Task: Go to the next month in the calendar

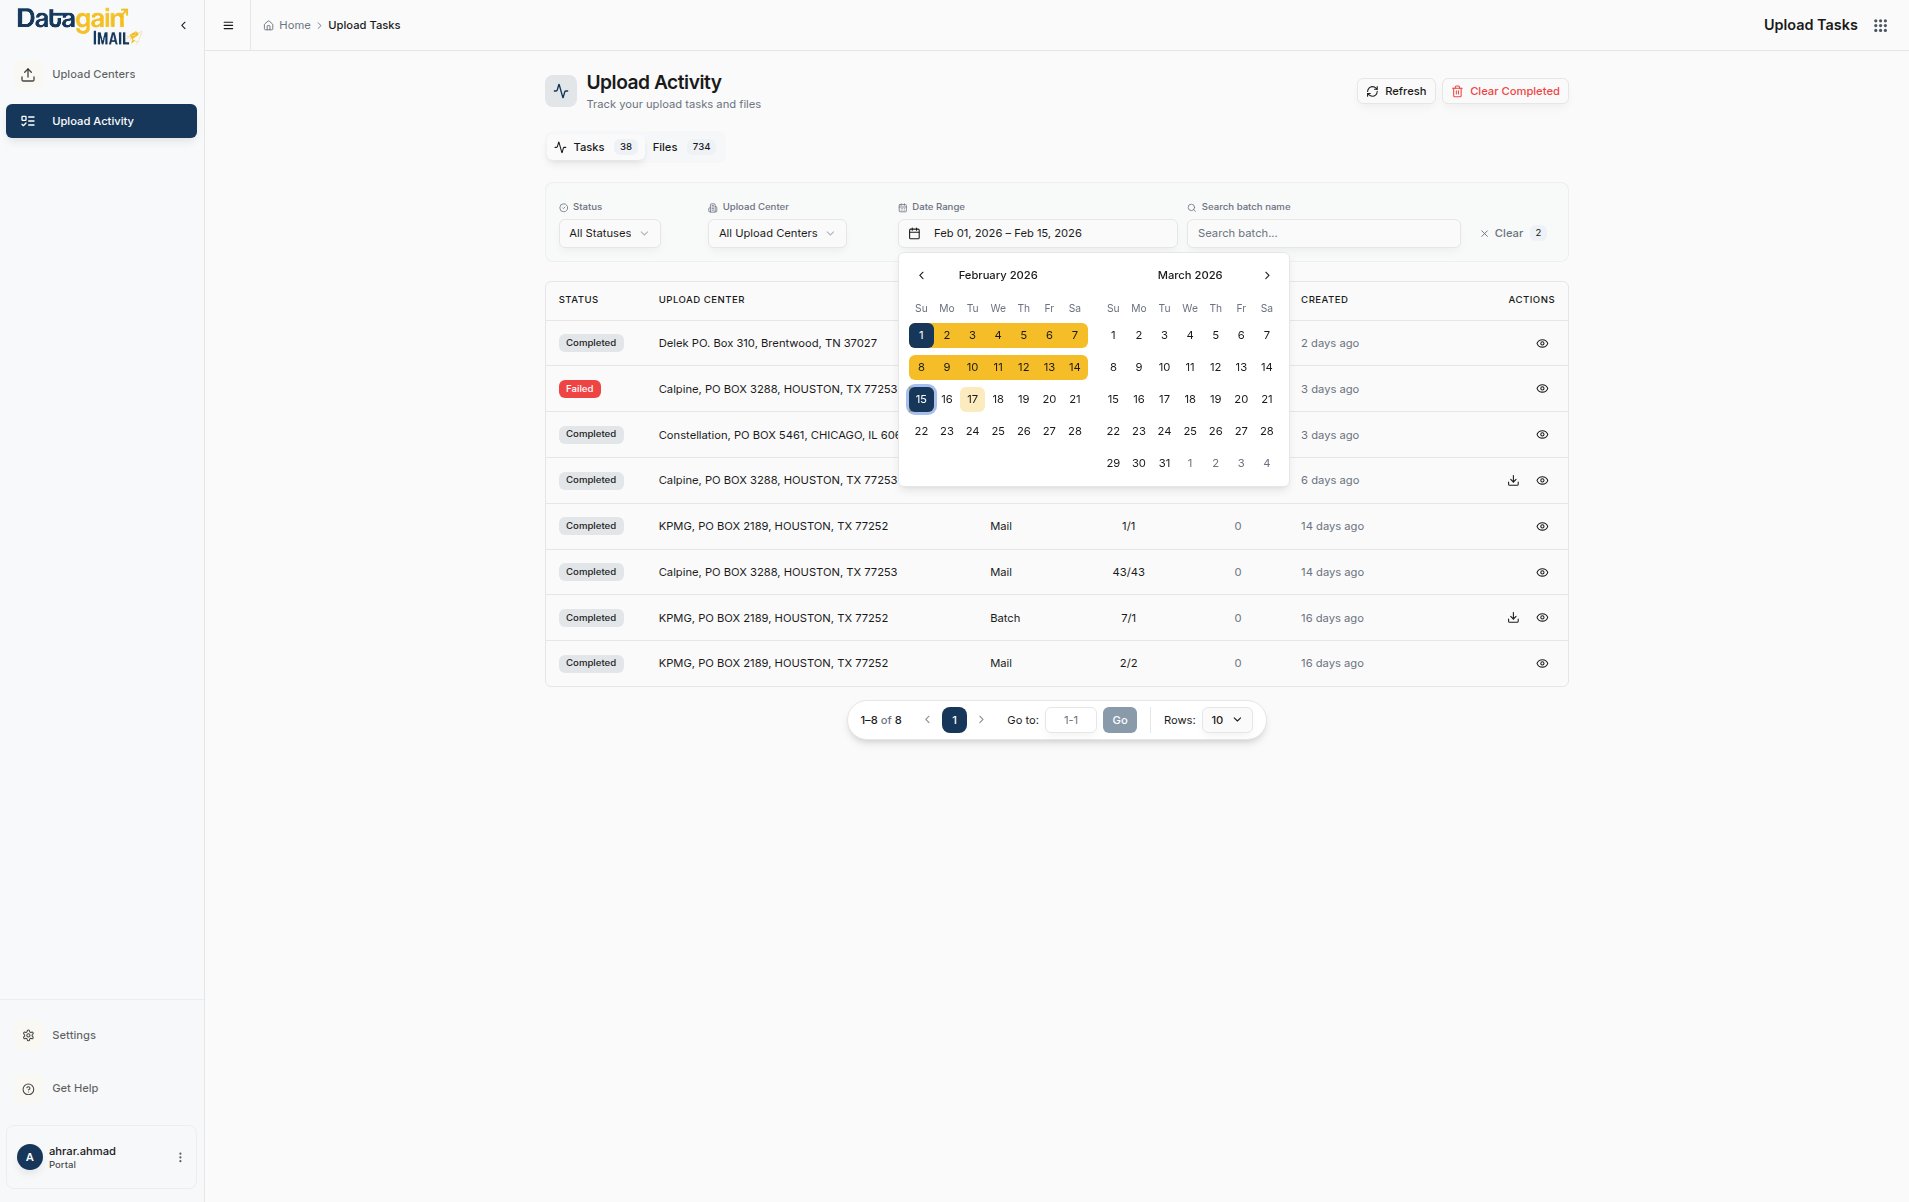Action: tap(1267, 275)
